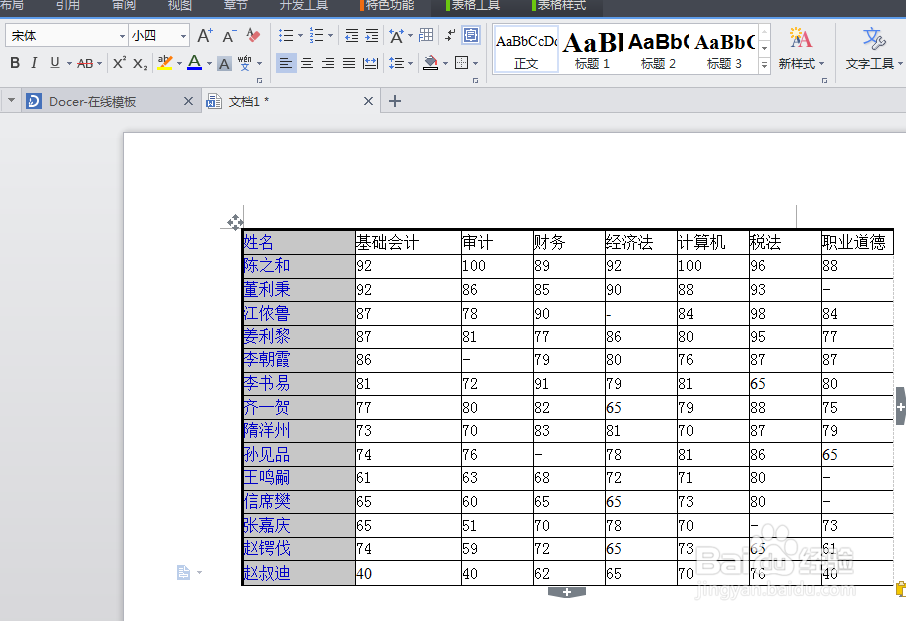Apply underline formatting
Screen dimensions: 906x621
tap(54, 62)
